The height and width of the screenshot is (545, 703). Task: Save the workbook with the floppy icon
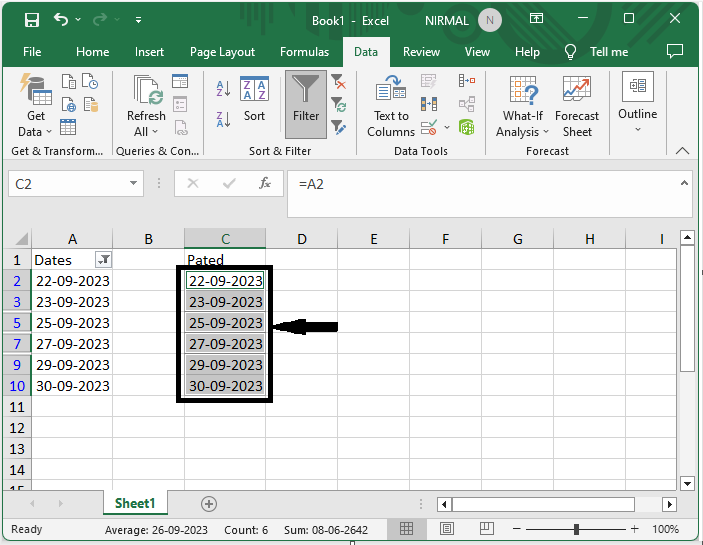tap(32, 20)
